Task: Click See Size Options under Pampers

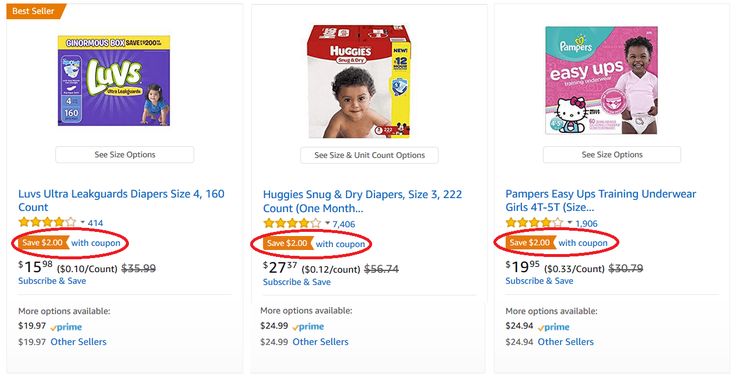Action: point(612,154)
